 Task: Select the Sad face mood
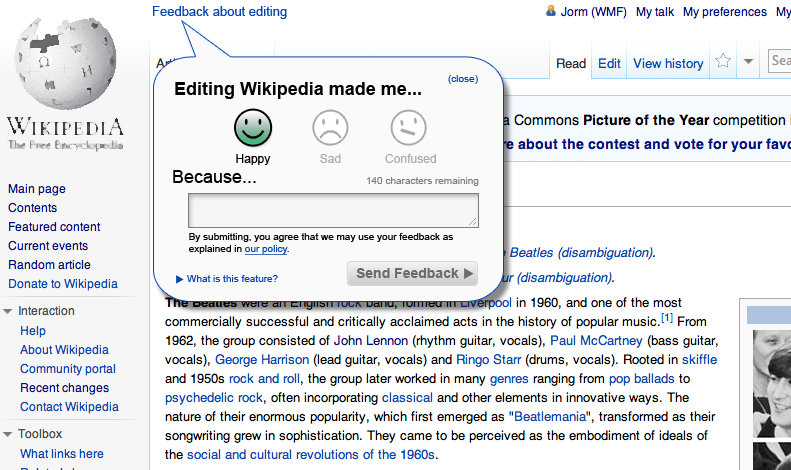point(330,128)
